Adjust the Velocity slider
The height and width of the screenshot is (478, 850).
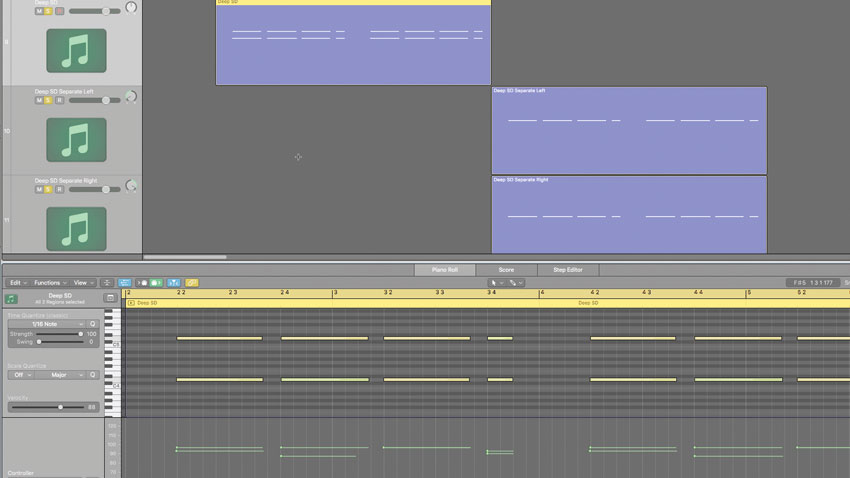pyautogui.click(x=48, y=406)
